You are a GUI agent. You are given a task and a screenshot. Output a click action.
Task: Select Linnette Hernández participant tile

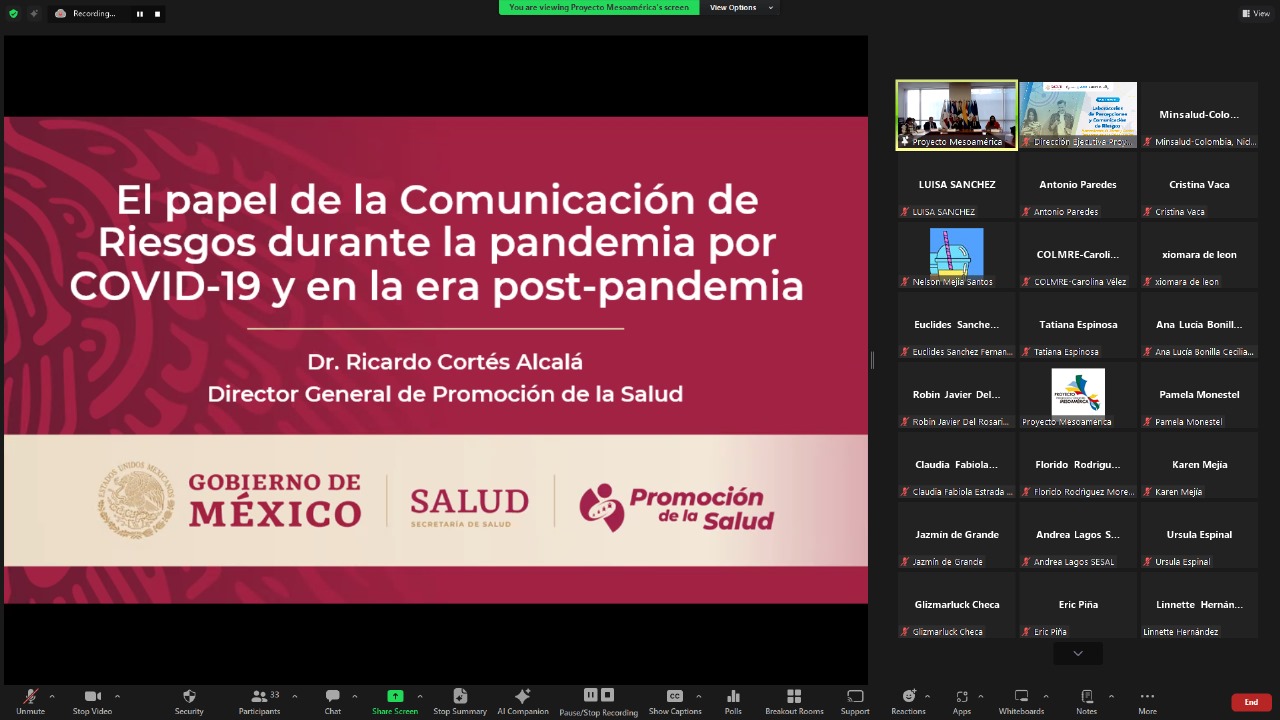click(x=1199, y=605)
